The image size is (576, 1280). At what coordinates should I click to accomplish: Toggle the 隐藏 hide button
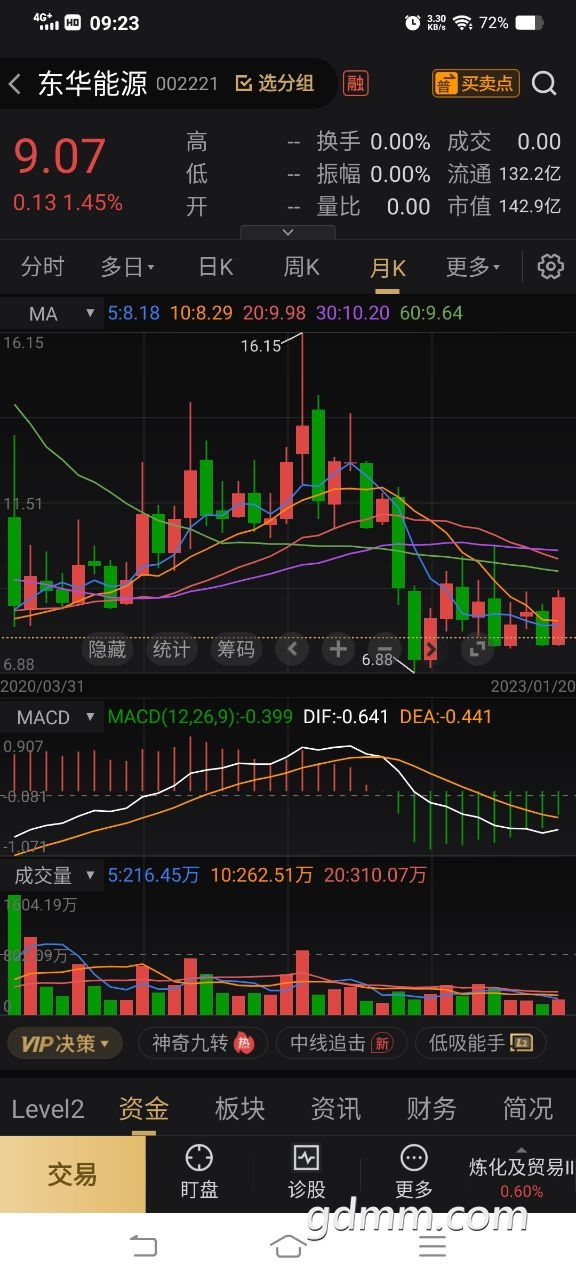click(x=107, y=649)
